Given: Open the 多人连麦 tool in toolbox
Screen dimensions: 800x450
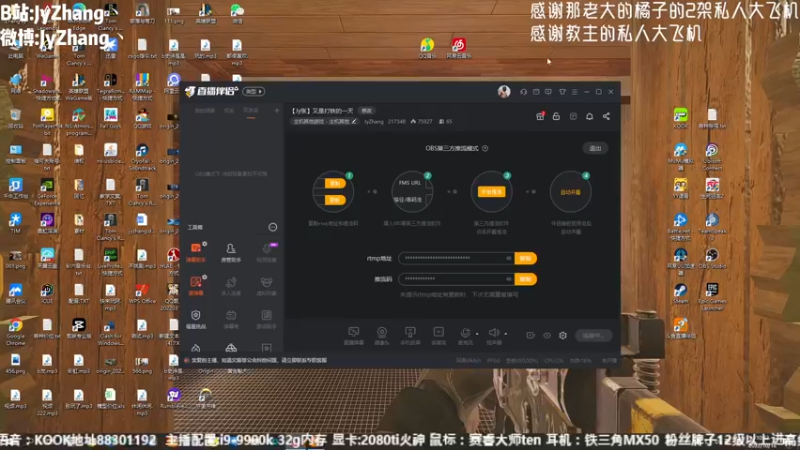Looking at the screenshot, I should (x=231, y=286).
